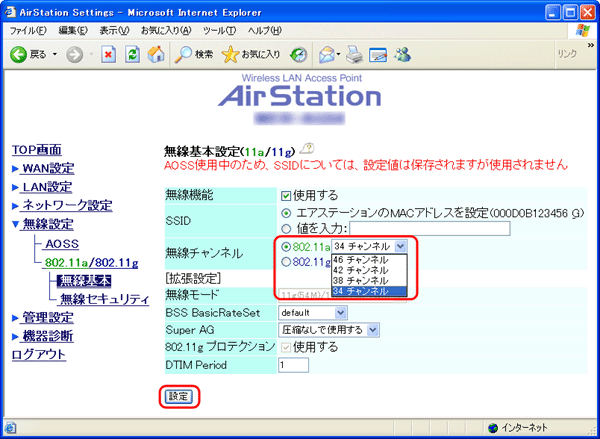Click the 設定 apply button

179,397
